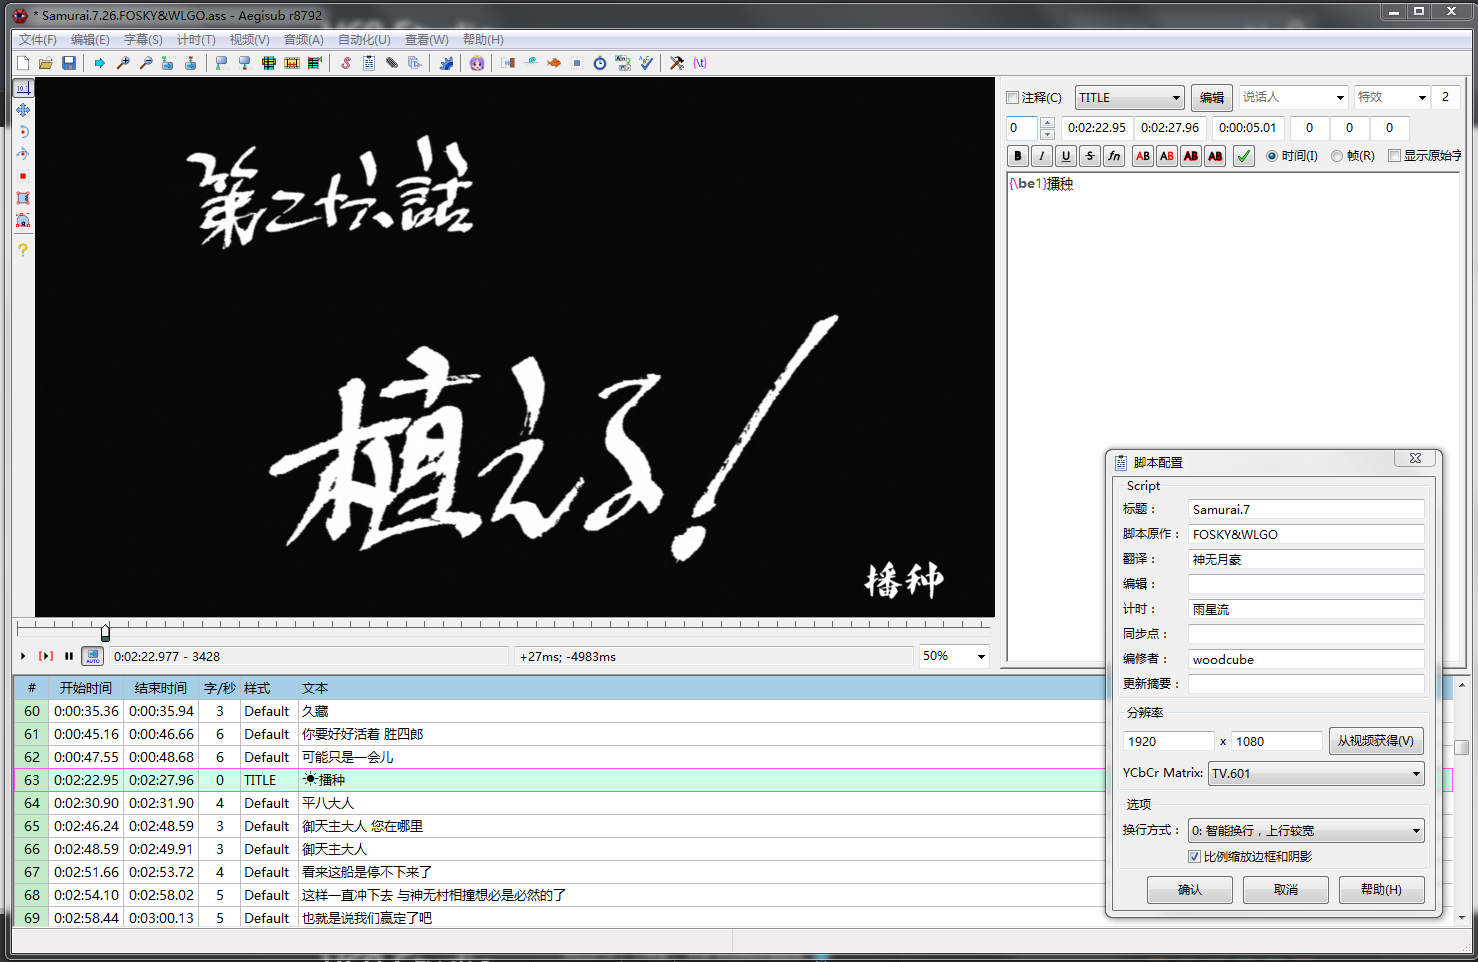Open the 说话人 actor dropdown
Screen dimensions: 1478x962
tap(1340, 98)
